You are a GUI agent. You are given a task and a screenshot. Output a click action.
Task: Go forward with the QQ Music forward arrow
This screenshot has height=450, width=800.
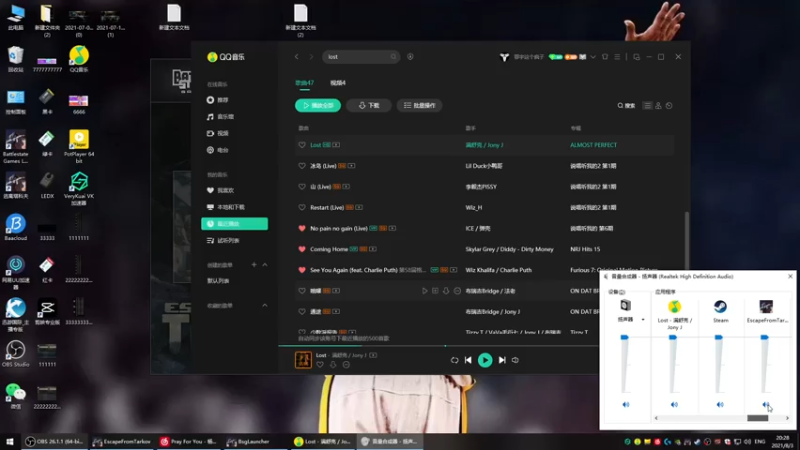click(311, 57)
